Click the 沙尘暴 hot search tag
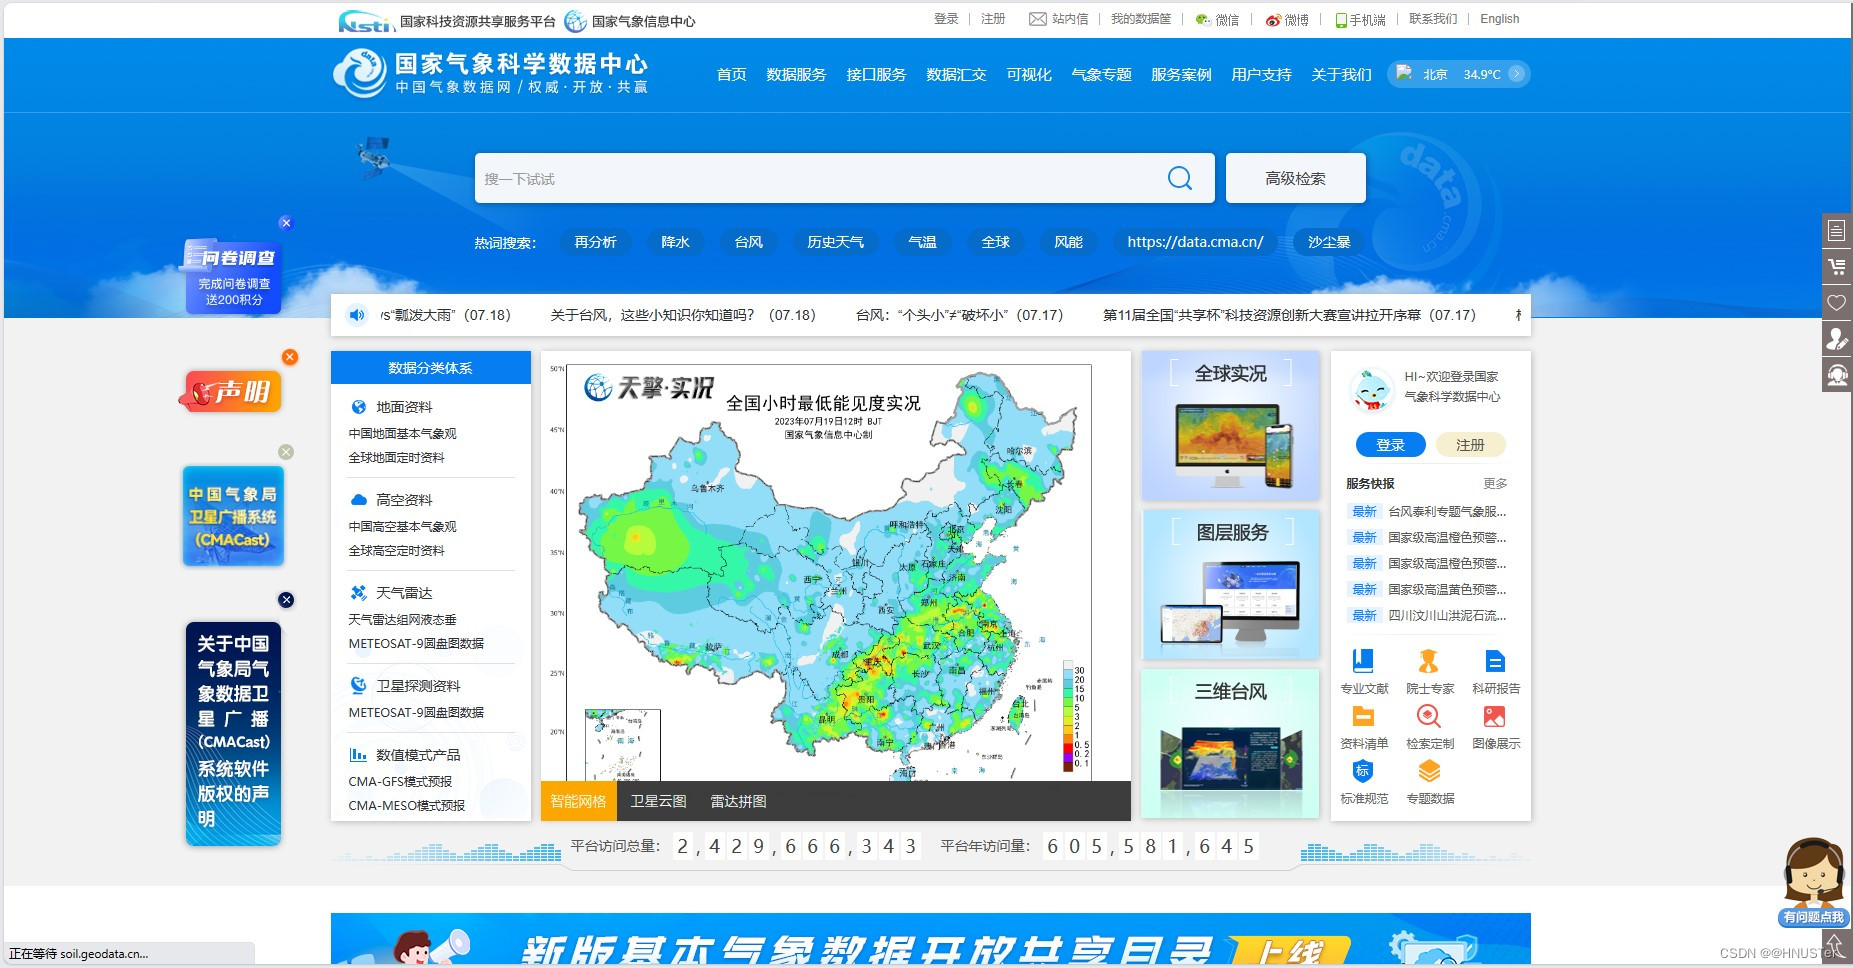1853x968 pixels. click(x=1329, y=242)
